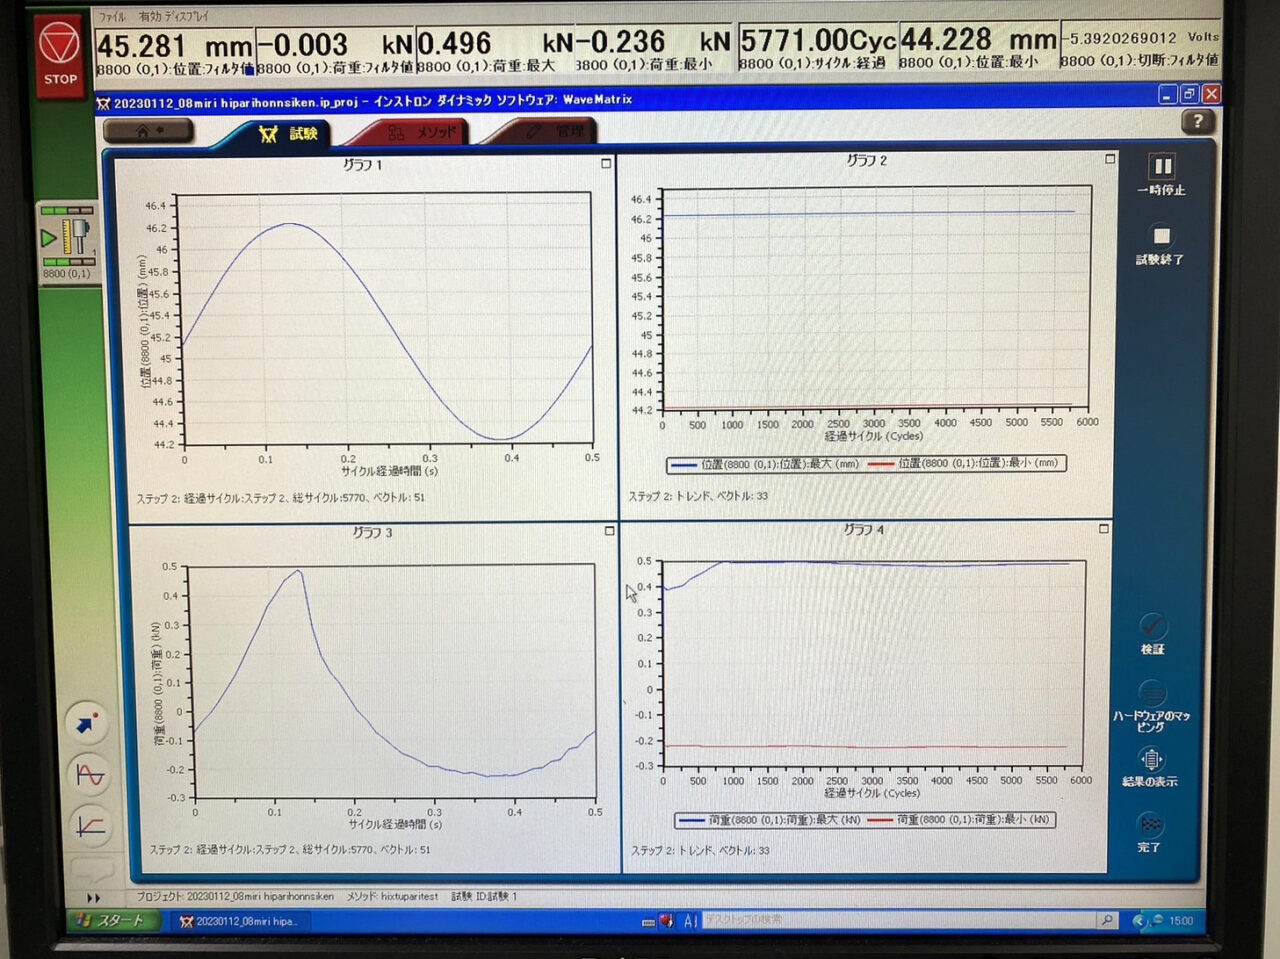The image size is (1280, 959).
Task: Switch to the メソッド tab
Action: point(421,132)
